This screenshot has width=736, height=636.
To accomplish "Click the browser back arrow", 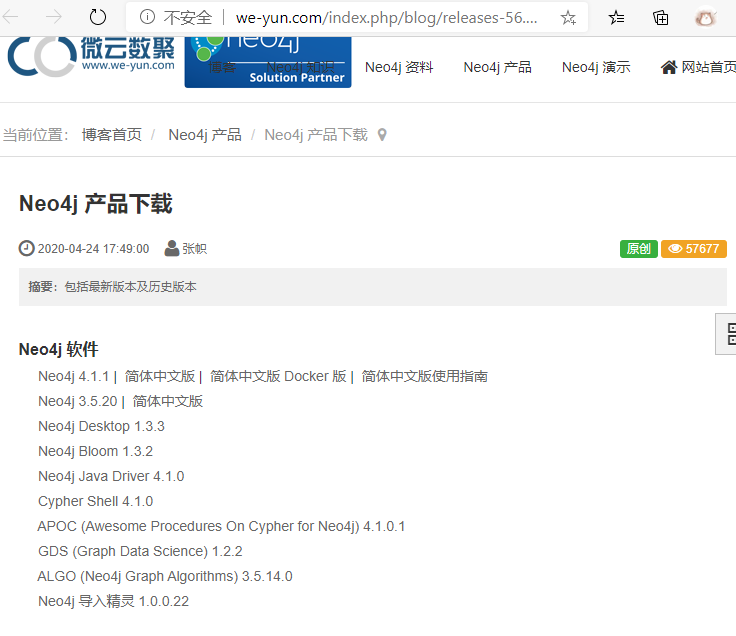I will pos(10,17).
